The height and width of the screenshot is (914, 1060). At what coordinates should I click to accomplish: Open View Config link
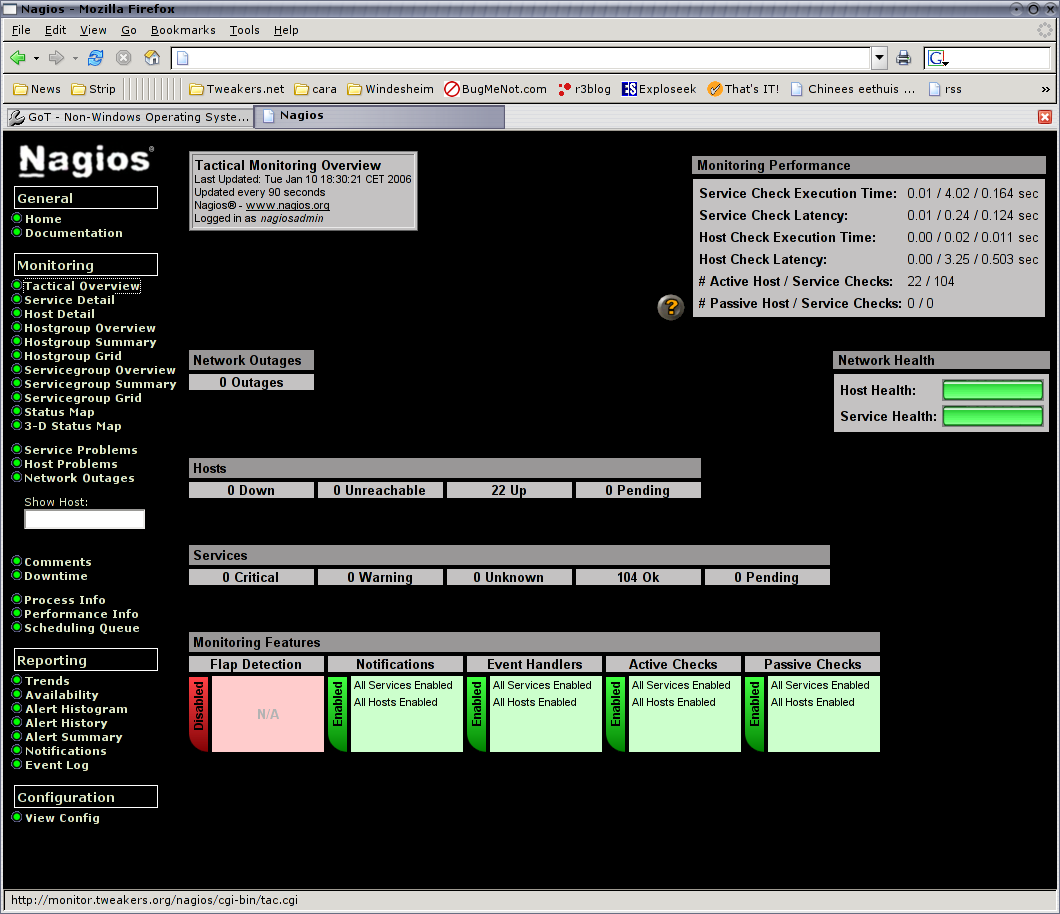[62, 818]
